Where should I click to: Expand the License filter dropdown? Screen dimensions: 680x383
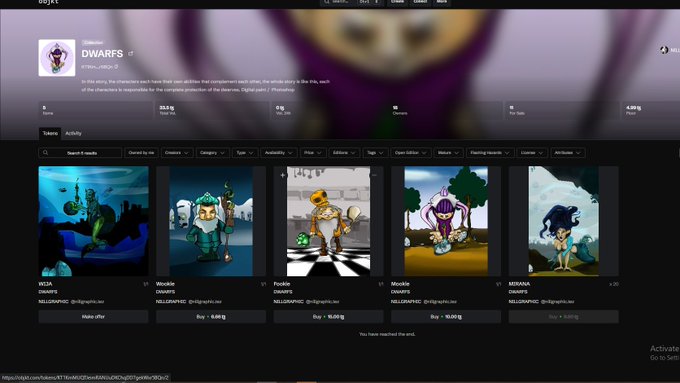point(532,153)
